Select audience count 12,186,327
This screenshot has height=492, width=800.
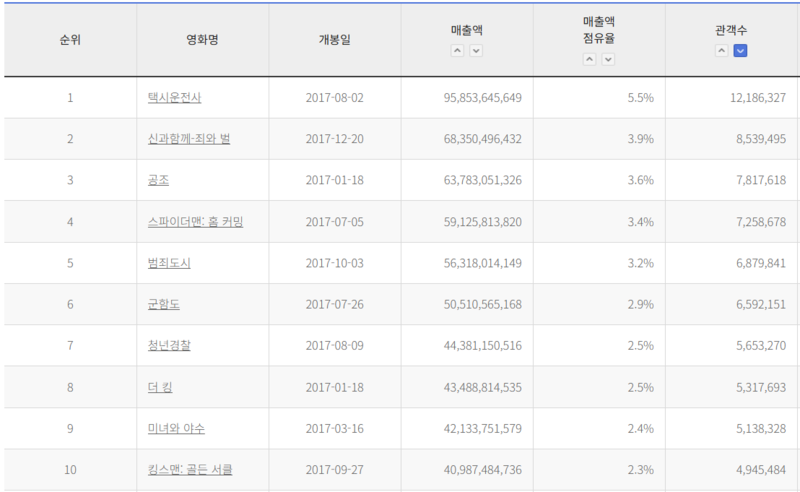pyautogui.click(x=758, y=97)
